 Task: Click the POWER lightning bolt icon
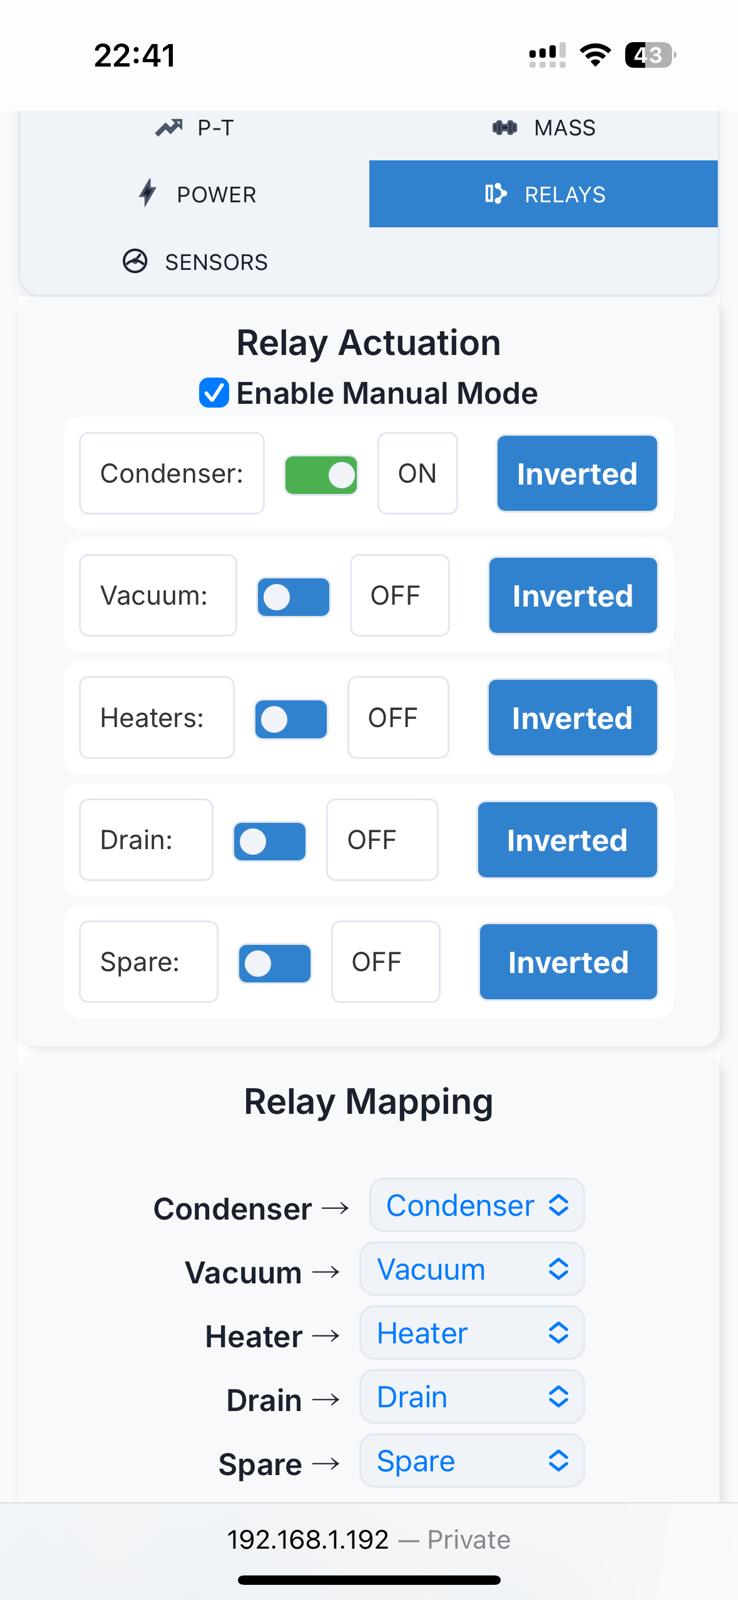pos(147,193)
